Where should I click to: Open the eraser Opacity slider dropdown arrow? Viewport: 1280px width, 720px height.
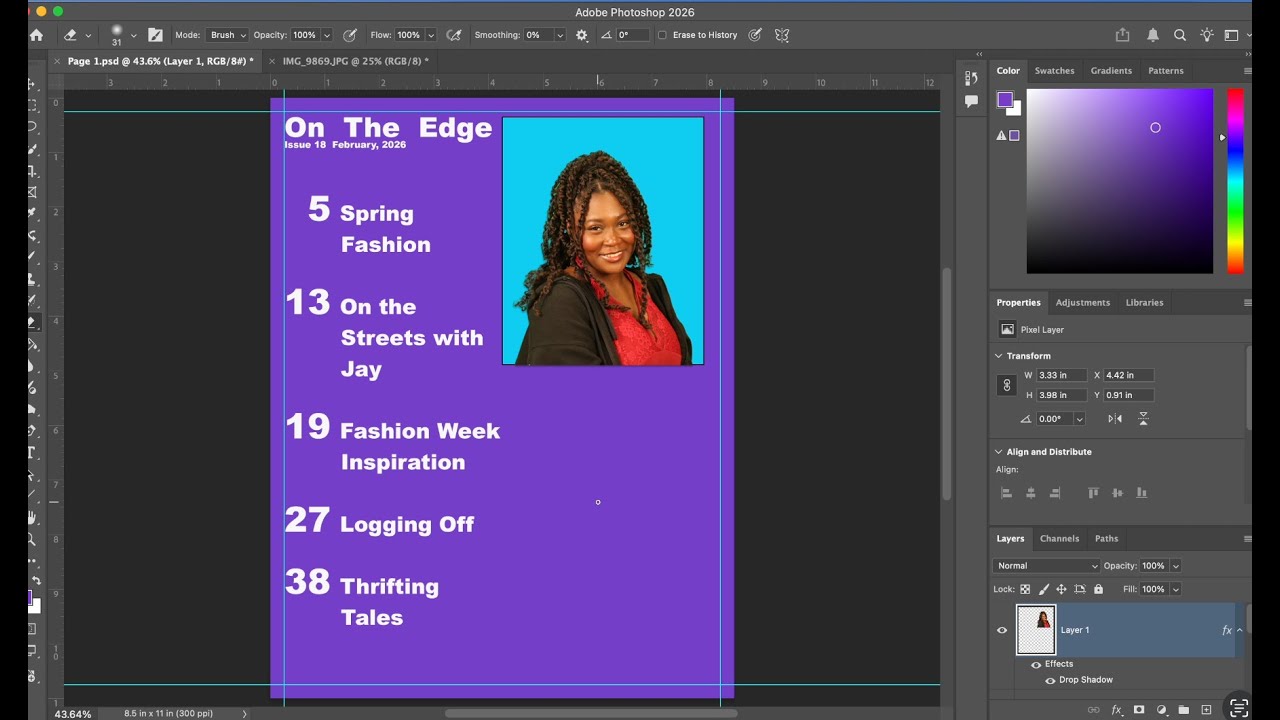[x=326, y=35]
